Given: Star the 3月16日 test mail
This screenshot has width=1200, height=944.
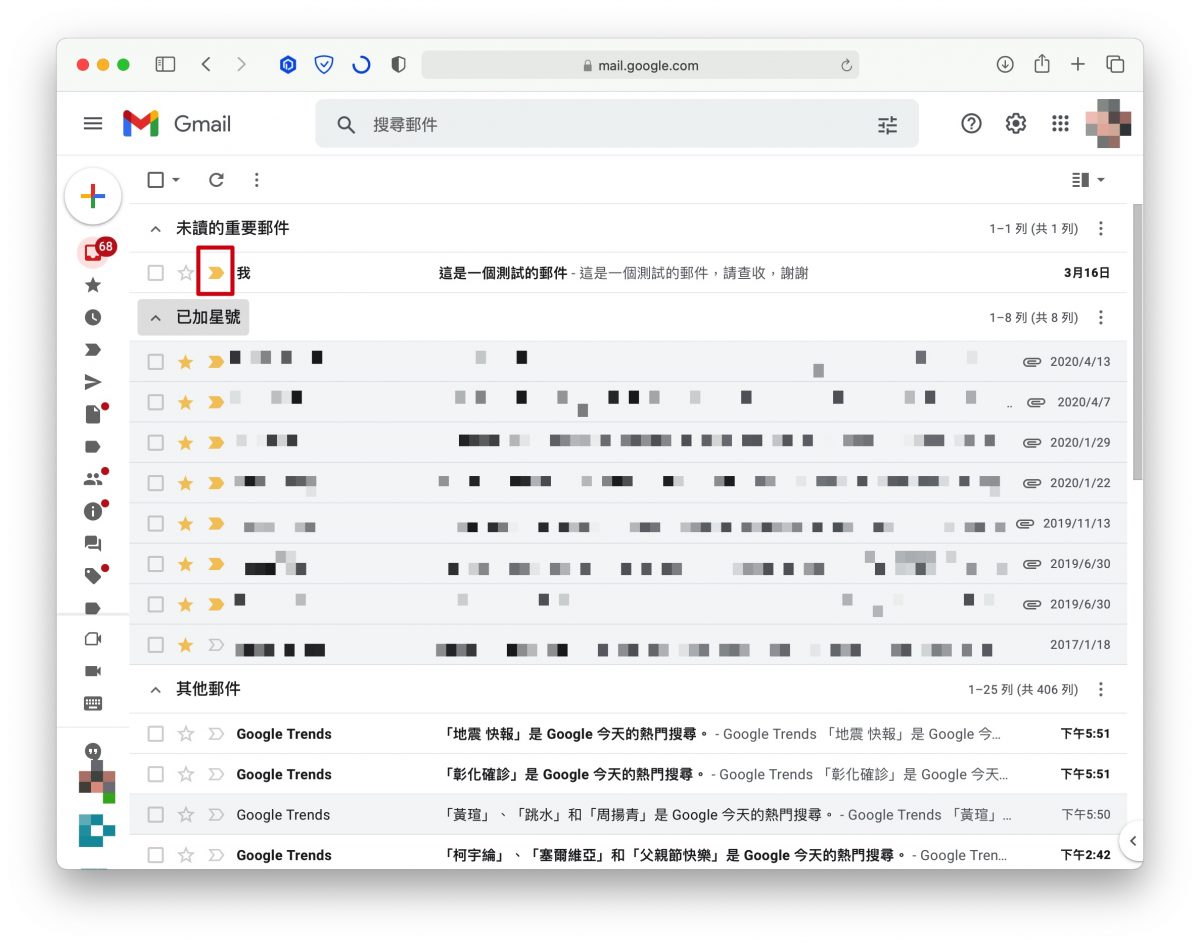Looking at the screenshot, I should click(185, 273).
